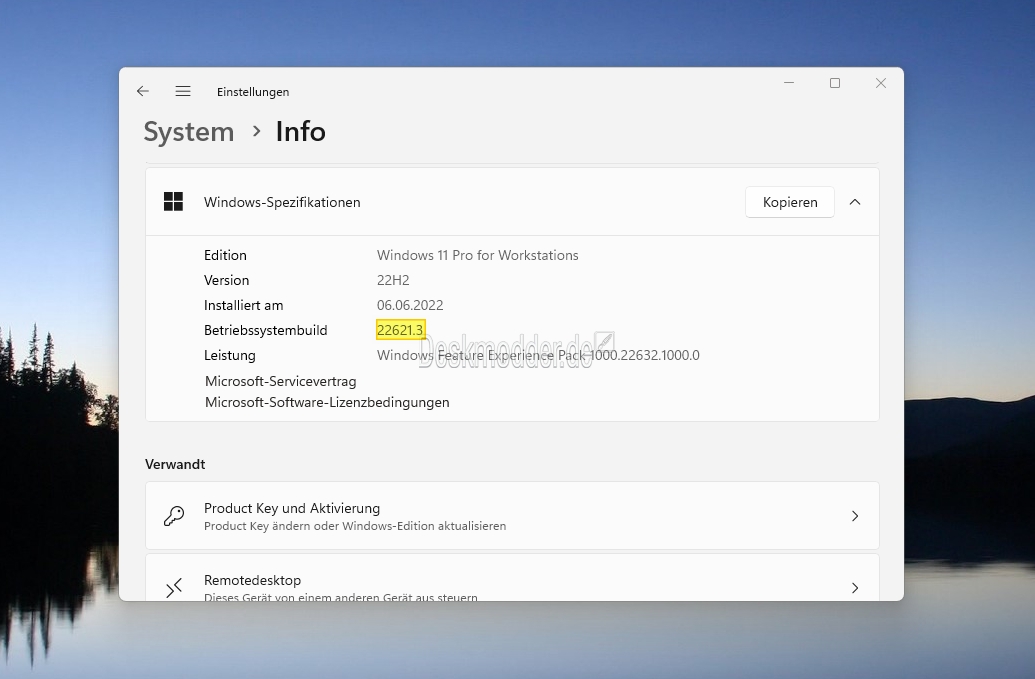This screenshot has width=1035, height=679.
Task: Select the Windows-Spezifikationen header text
Action: pos(282,203)
